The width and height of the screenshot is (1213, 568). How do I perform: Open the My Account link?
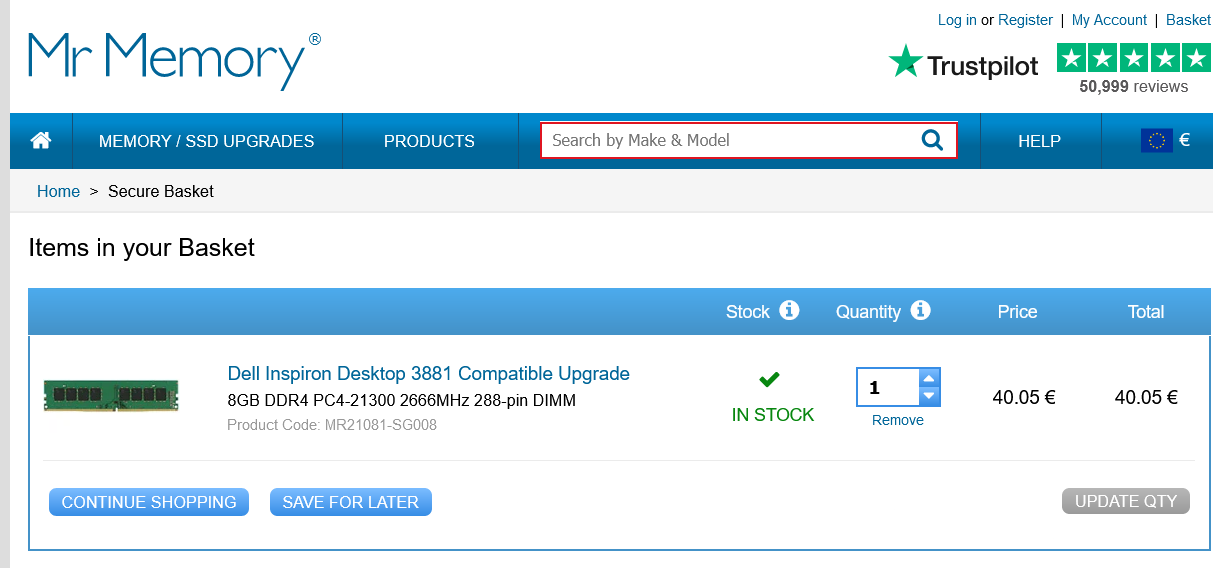tap(1109, 20)
